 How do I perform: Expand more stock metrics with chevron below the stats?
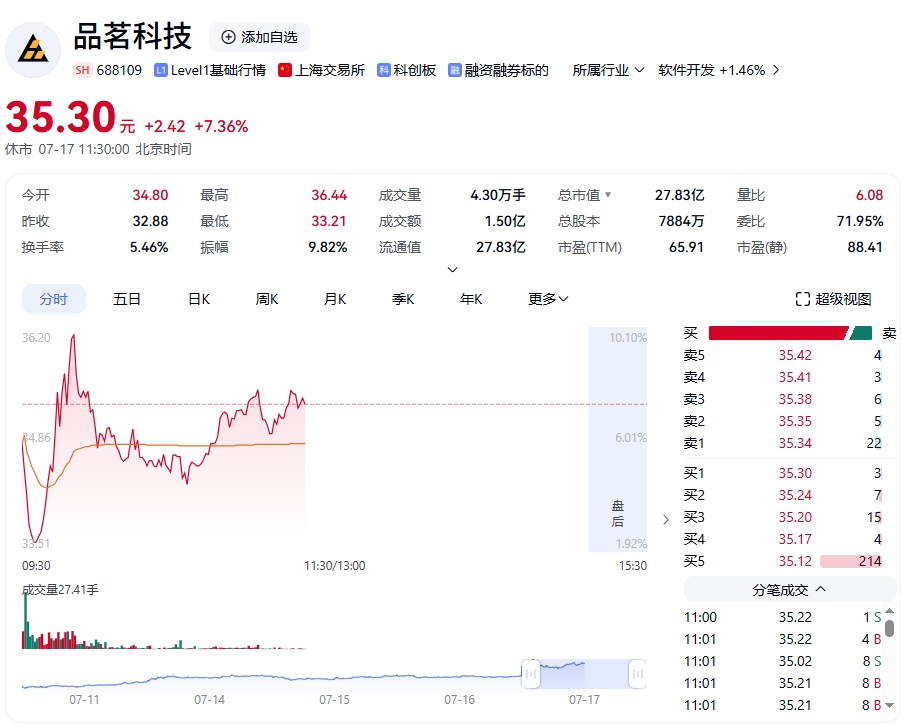pos(452,269)
